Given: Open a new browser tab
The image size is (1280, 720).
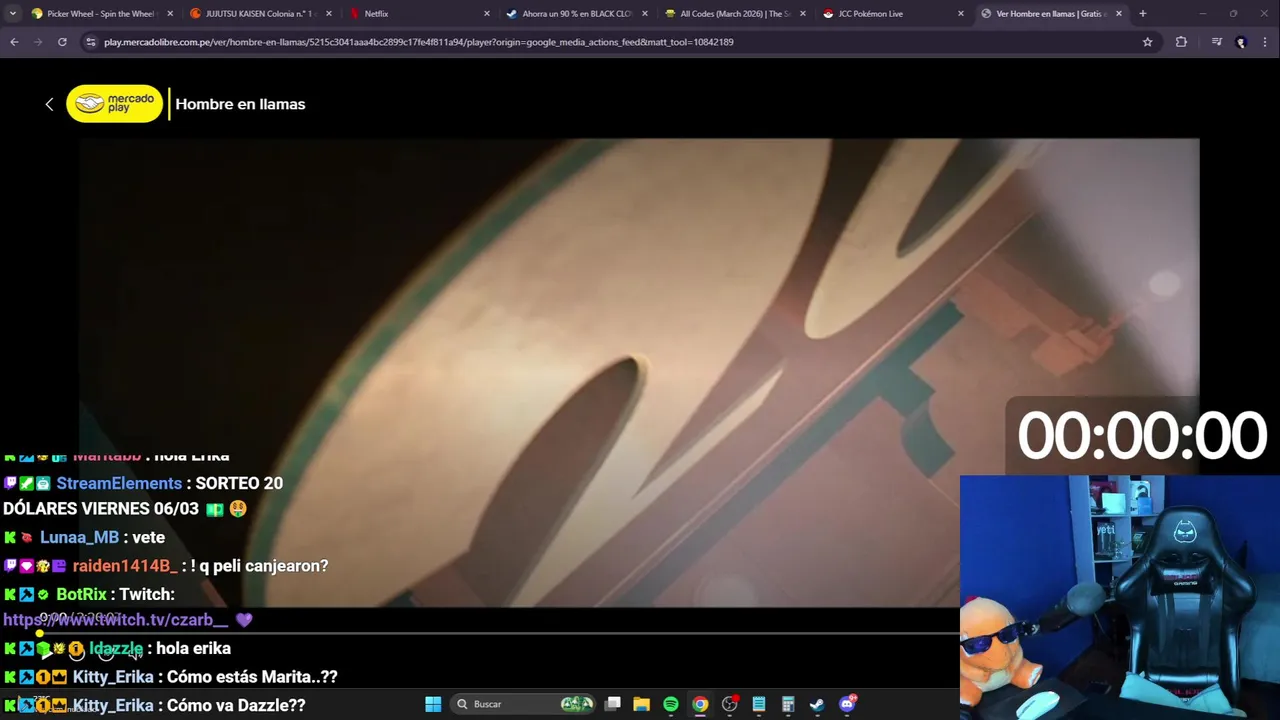Looking at the screenshot, I should coord(1142,14).
